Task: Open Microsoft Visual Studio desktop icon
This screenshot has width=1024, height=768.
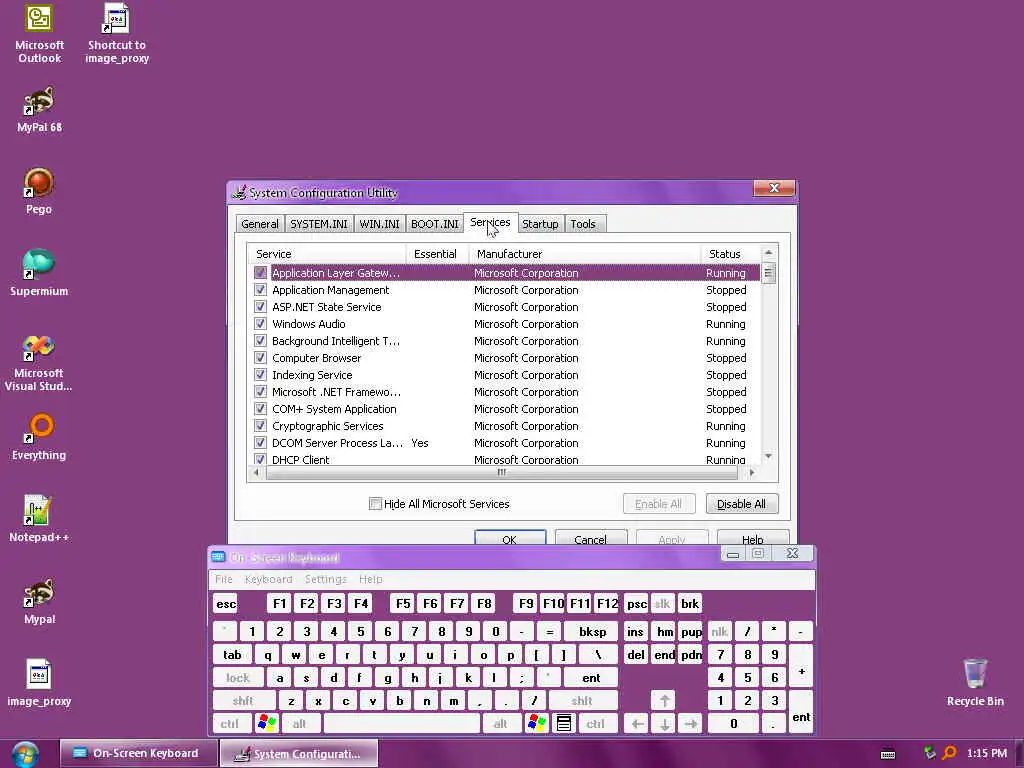Action: coord(39,362)
